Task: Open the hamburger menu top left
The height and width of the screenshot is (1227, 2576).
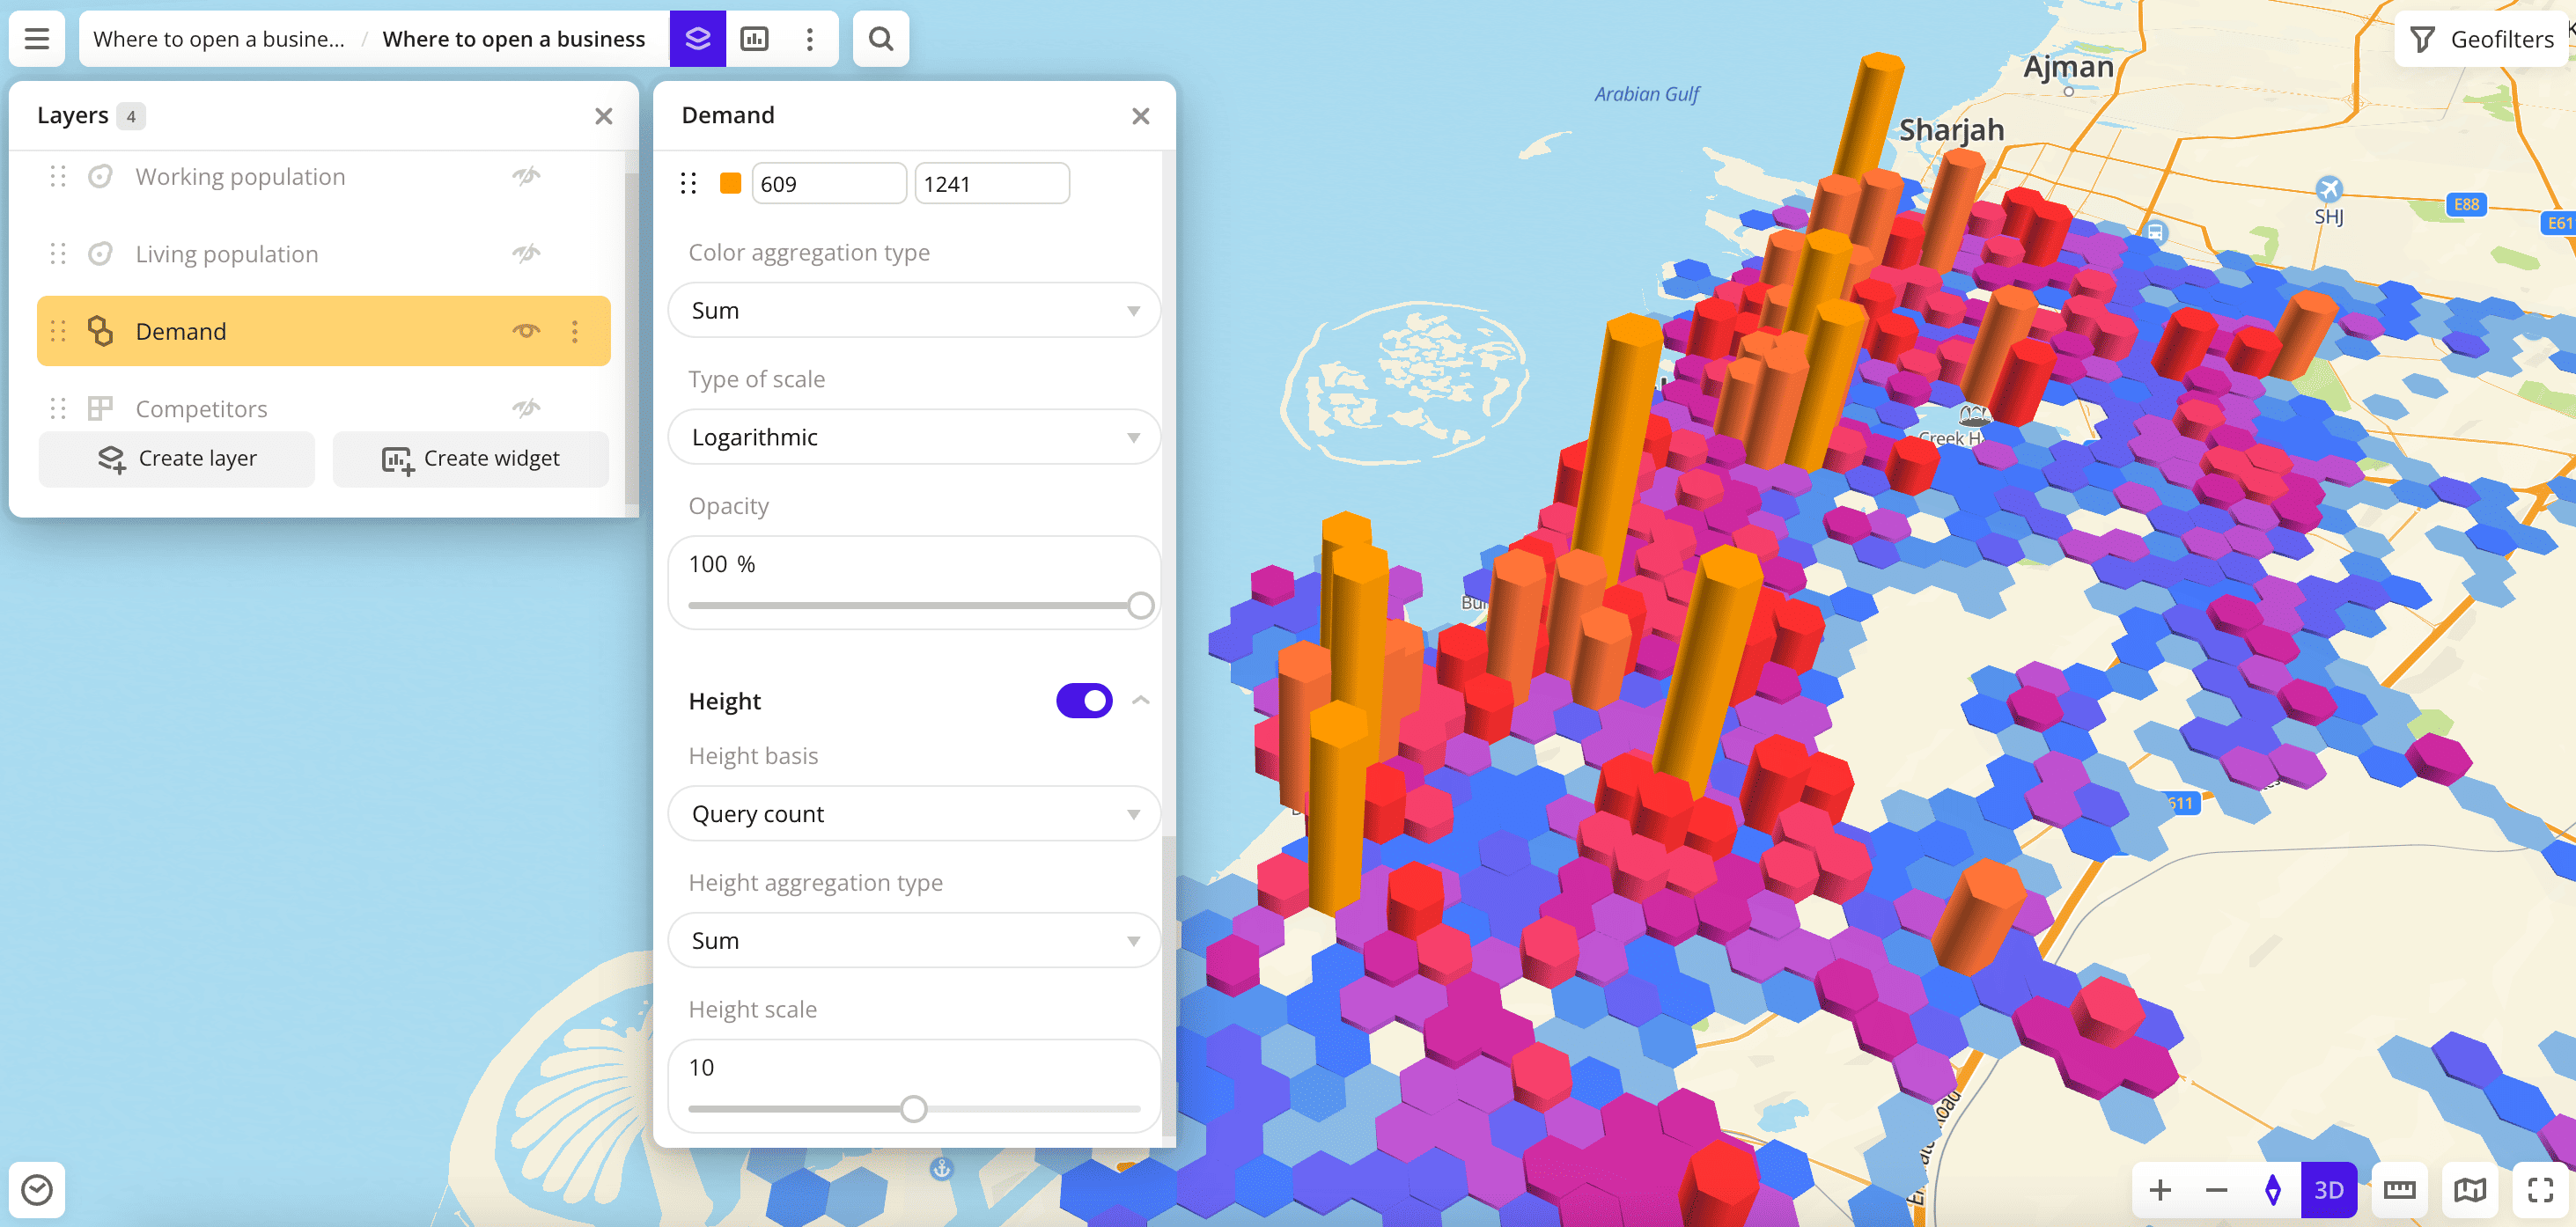Action: pyautogui.click(x=36, y=38)
